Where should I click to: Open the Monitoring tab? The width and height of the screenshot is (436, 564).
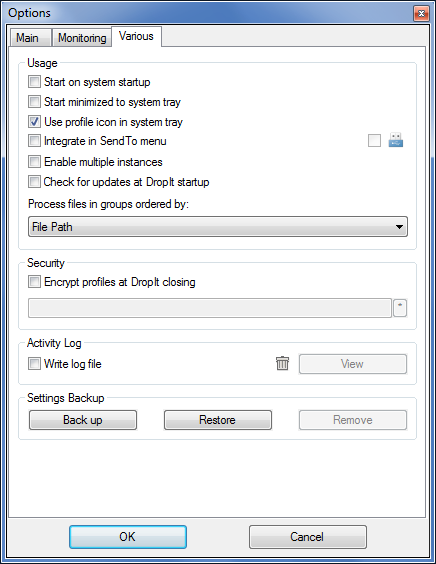pos(82,37)
